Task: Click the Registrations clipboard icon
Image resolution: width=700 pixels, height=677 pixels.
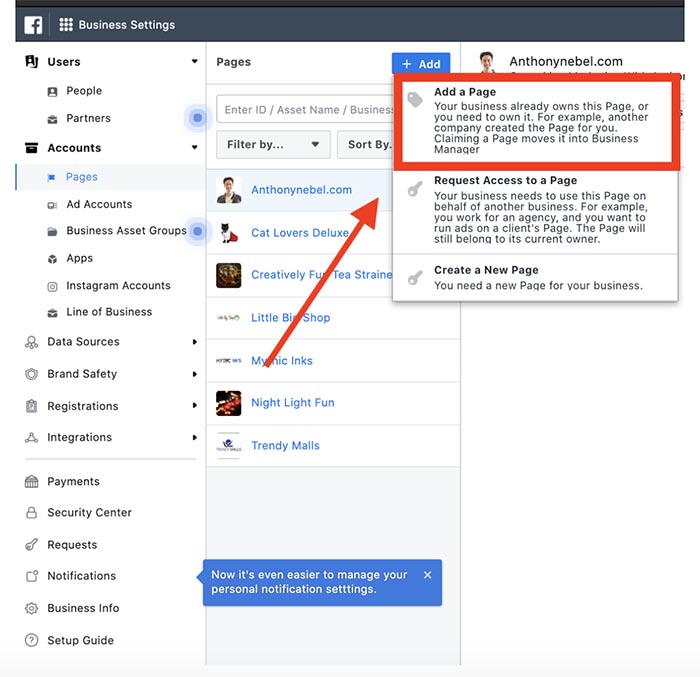Action: (x=31, y=406)
